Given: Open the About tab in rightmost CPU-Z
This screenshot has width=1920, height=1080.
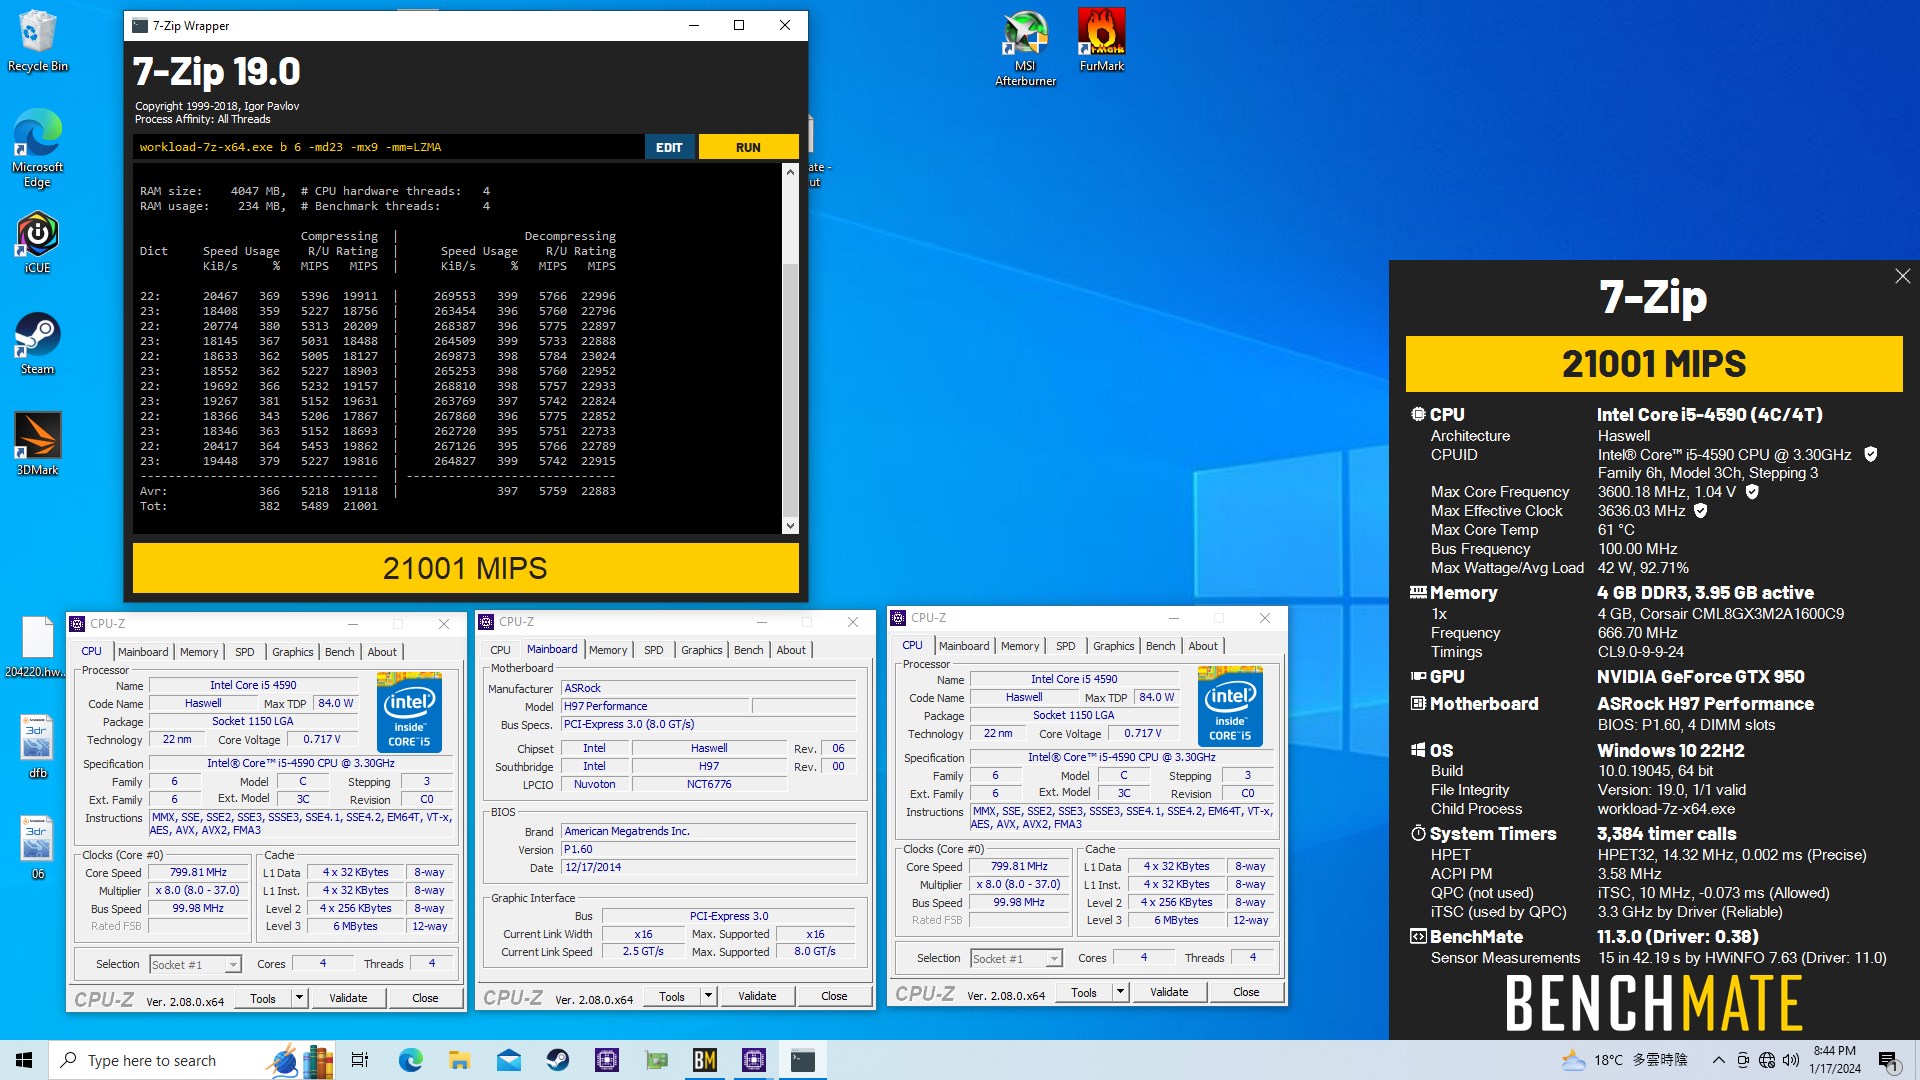Looking at the screenshot, I should coord(1203,646).
